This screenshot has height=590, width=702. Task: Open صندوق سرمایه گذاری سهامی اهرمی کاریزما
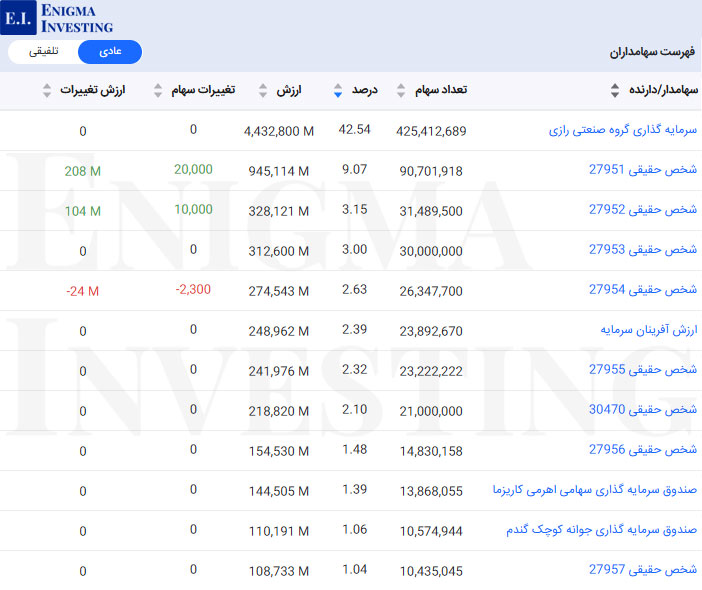coord(596,490)
